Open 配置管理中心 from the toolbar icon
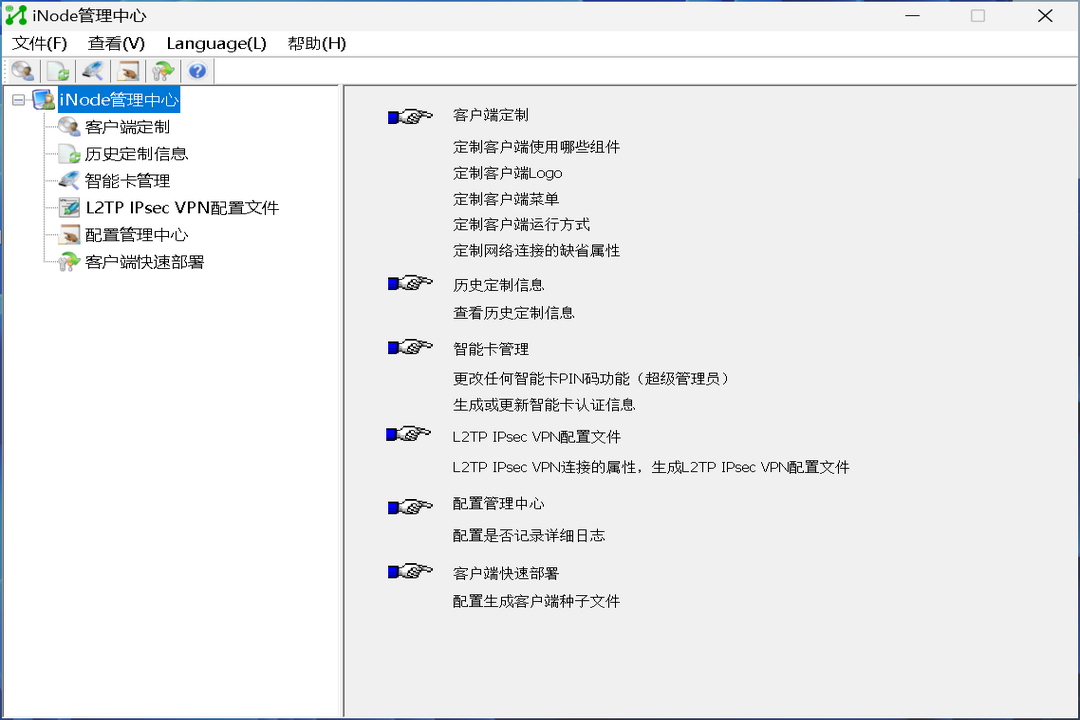Image resolution: width=1080 pixels, height=720 pixels. coord(127,70)
